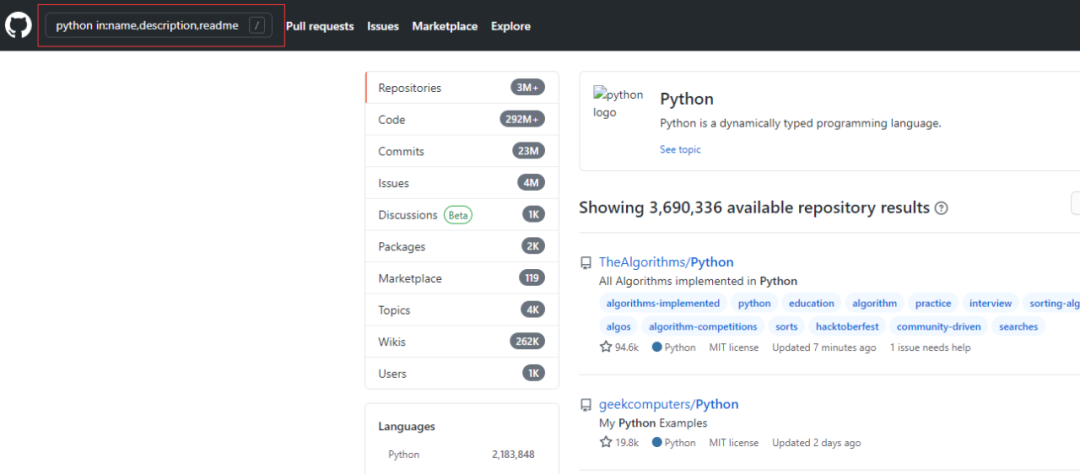Click the Python language dot for TheAlgorithms
This screenshot has width=1080, height=474.
tap(656, 347)
